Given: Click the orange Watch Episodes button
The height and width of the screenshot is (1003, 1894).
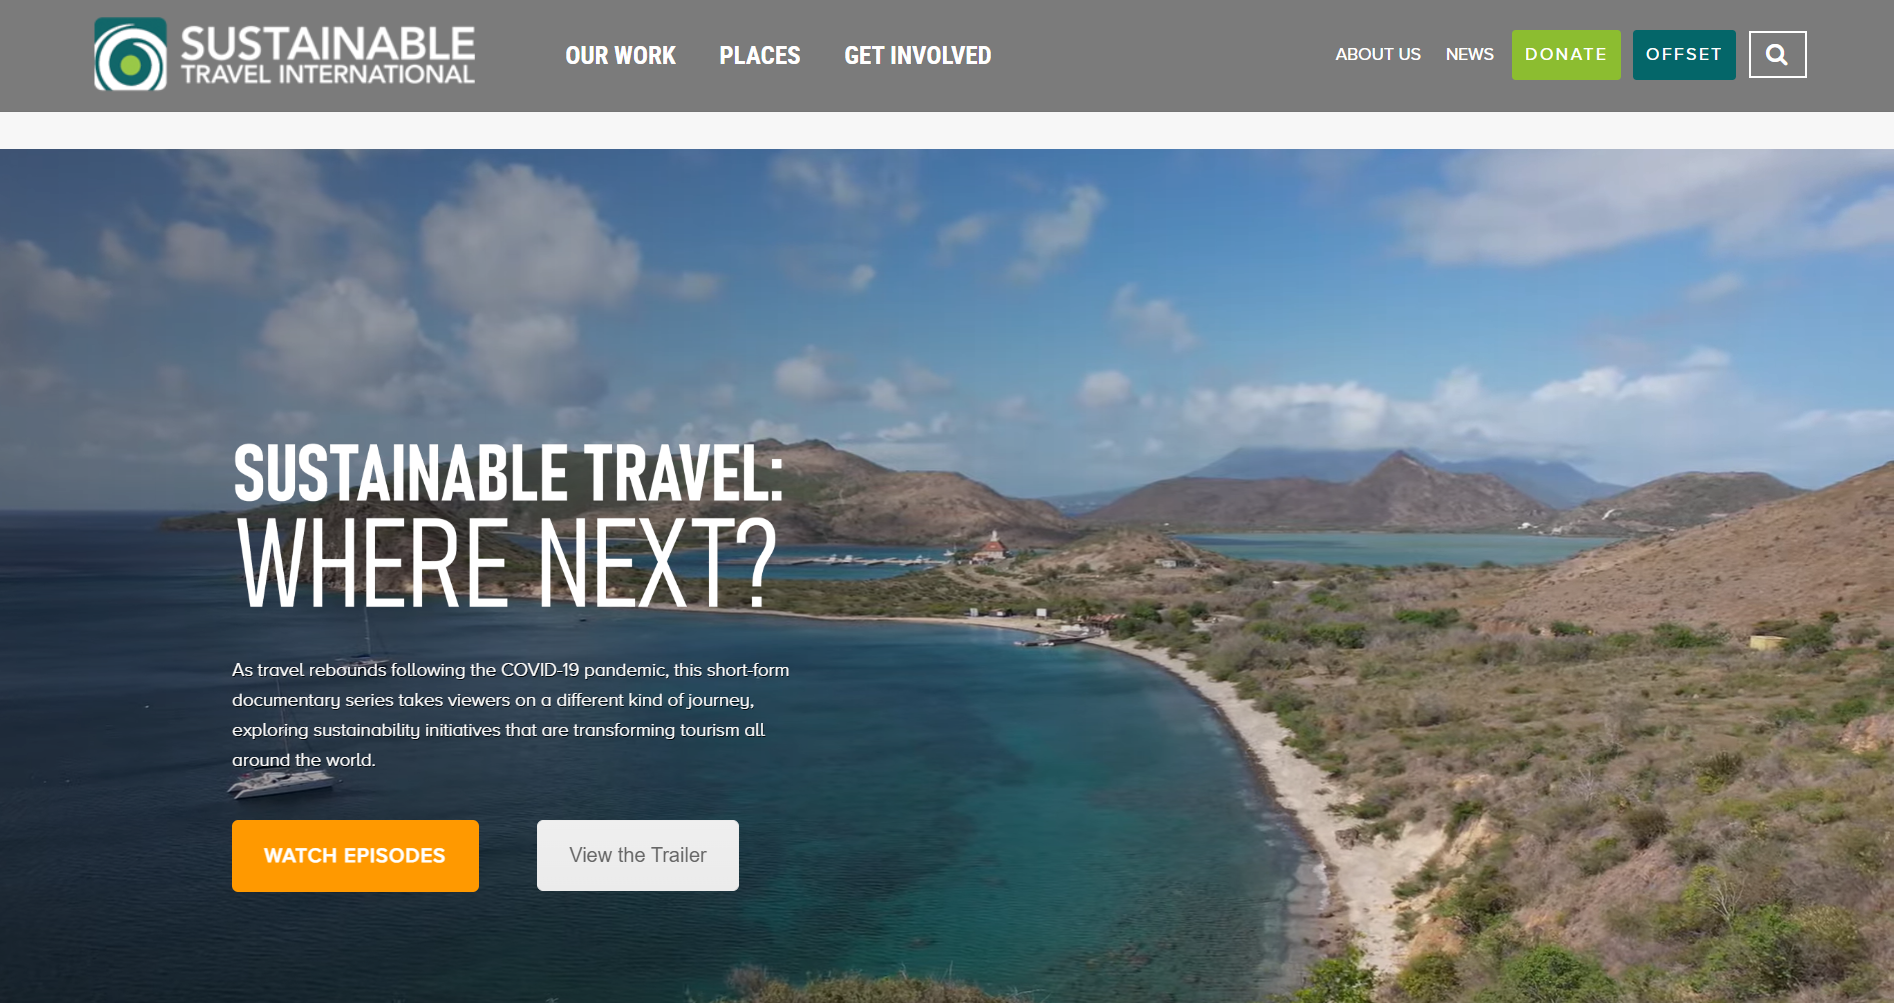Looking at the screenshot, I should (x=355, y=855).
